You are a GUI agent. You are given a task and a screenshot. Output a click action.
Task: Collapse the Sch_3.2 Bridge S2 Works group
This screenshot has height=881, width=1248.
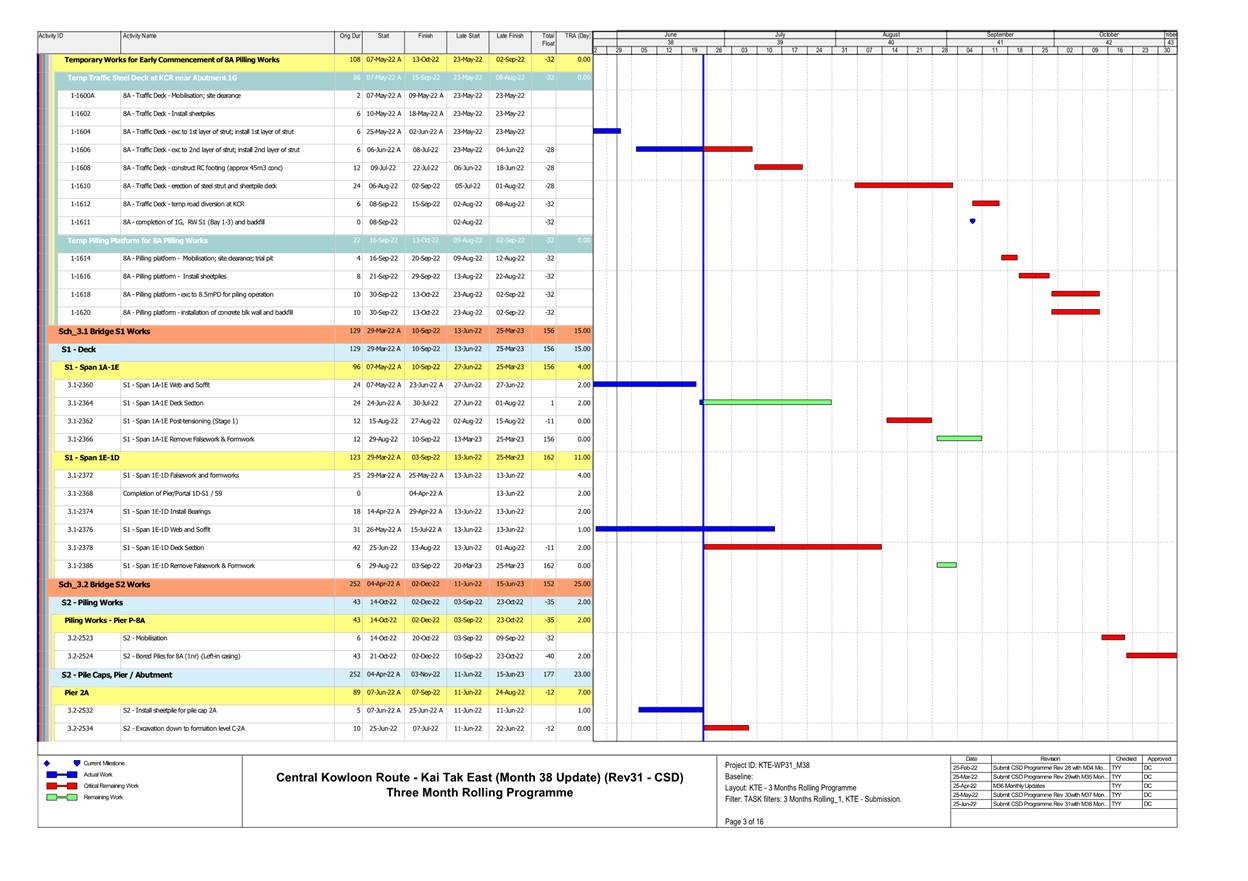pos(104,584)
